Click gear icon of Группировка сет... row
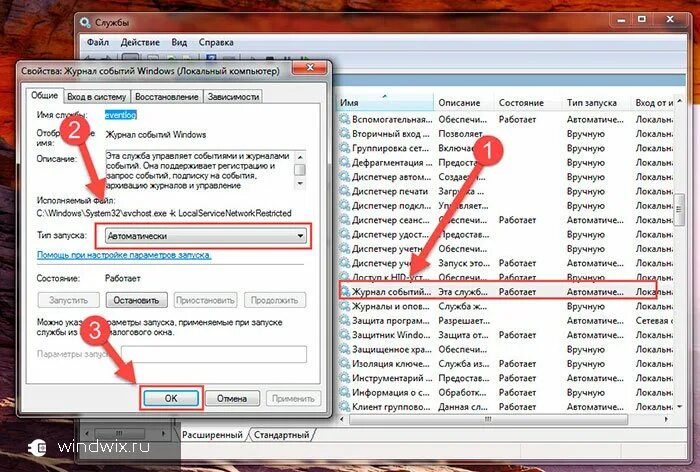 (344, 148)
